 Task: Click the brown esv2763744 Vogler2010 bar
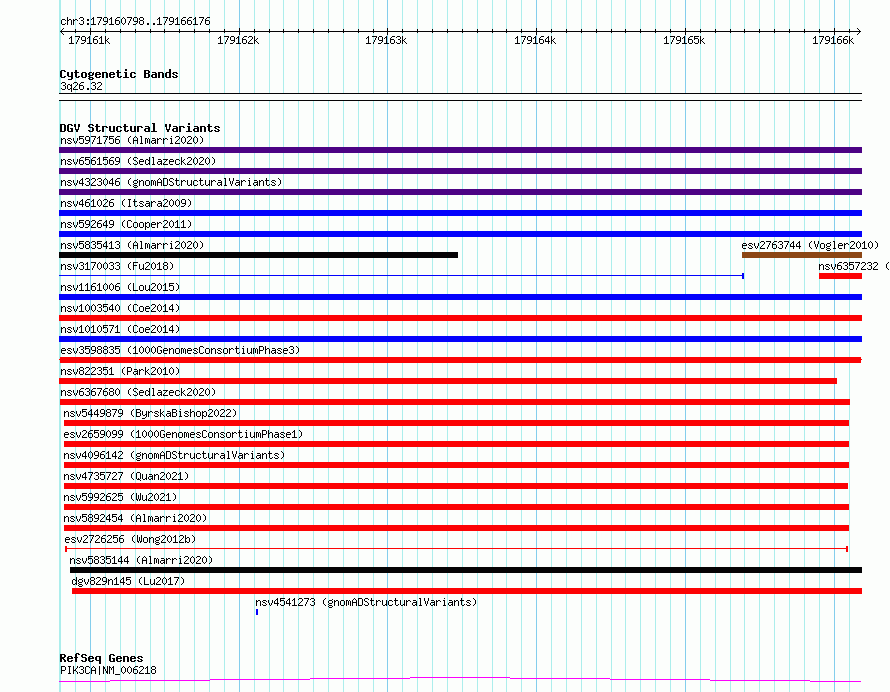pyautogui.click(x=801, y=255)
